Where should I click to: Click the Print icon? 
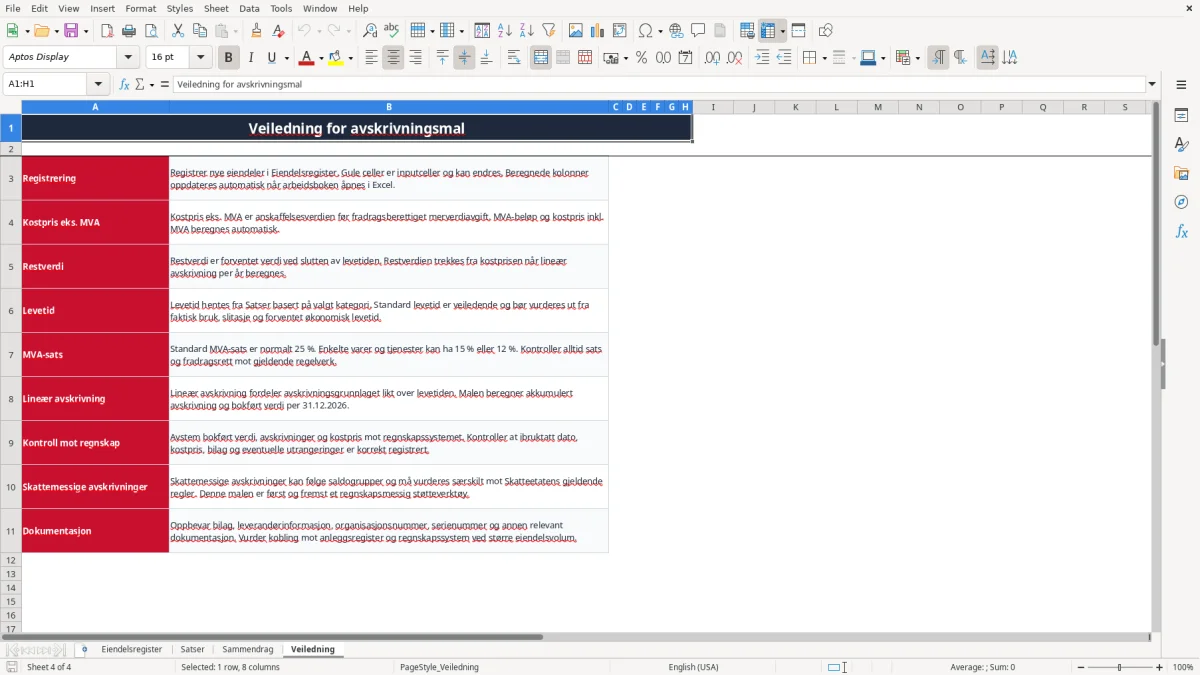pyautogui.click(x=129, y=31)
